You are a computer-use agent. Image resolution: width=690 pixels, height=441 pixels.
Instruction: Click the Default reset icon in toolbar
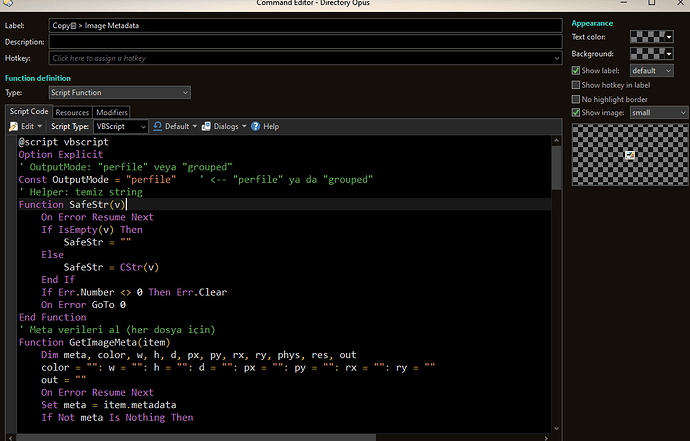(x=158, y=127)
